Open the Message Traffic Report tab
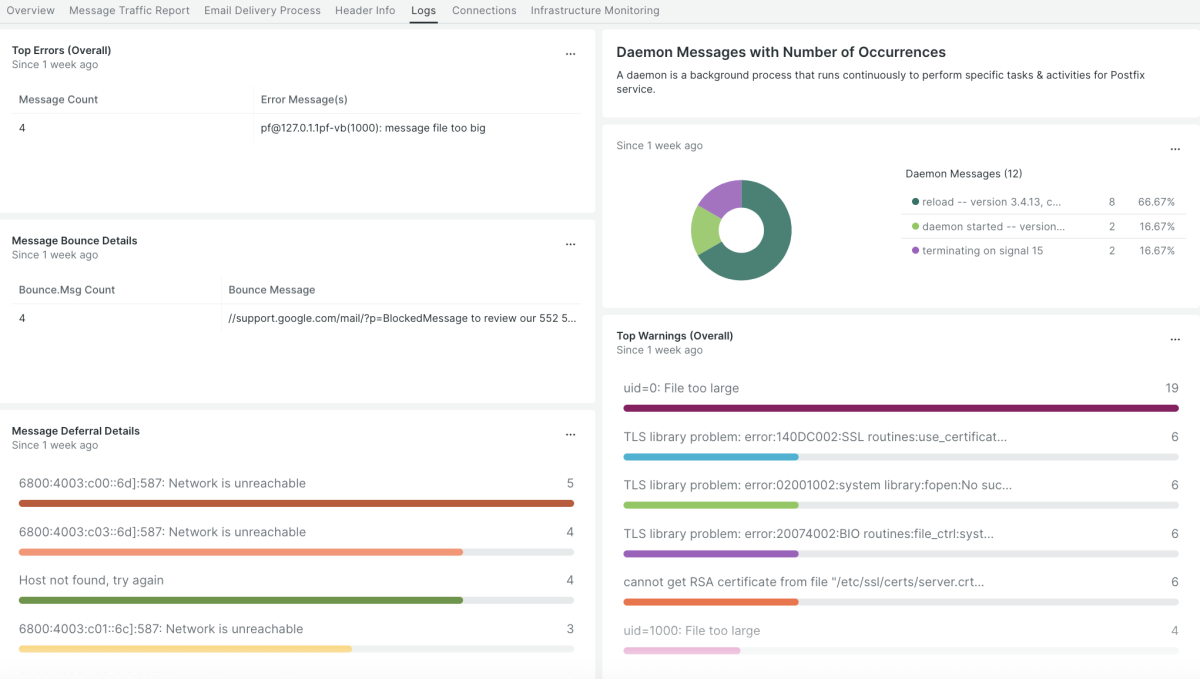 (x=129, y=11)
